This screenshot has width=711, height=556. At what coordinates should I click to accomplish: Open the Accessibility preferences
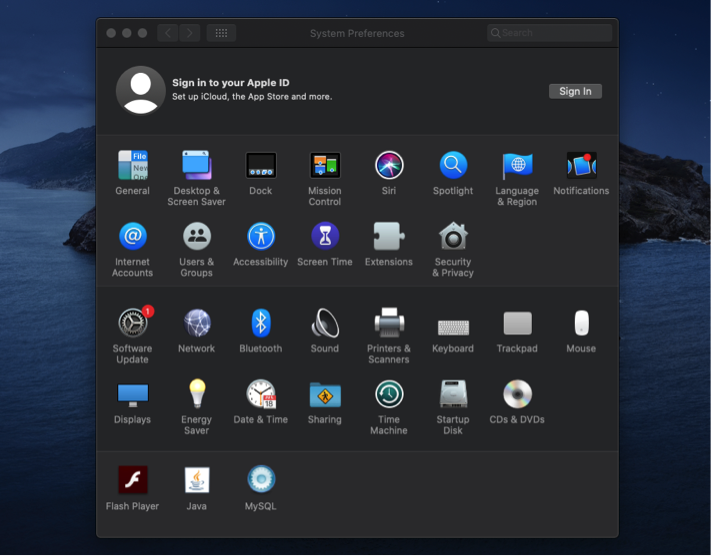tap(261, 237)
